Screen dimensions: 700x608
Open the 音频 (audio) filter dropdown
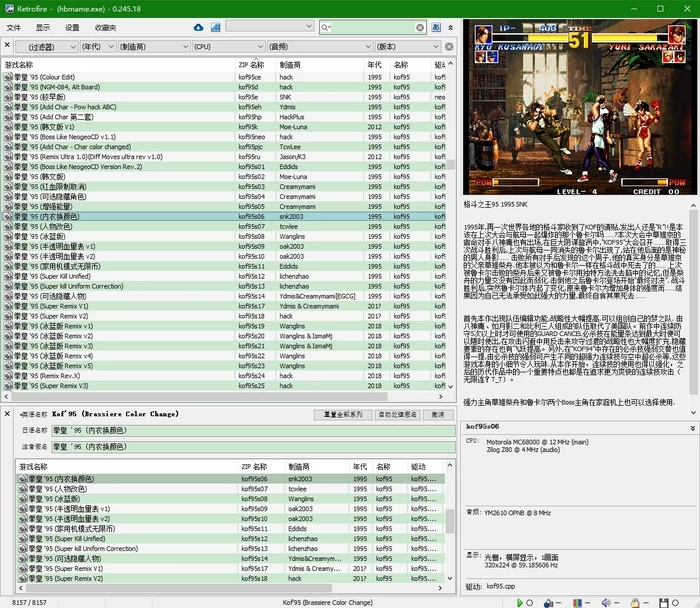341,46
